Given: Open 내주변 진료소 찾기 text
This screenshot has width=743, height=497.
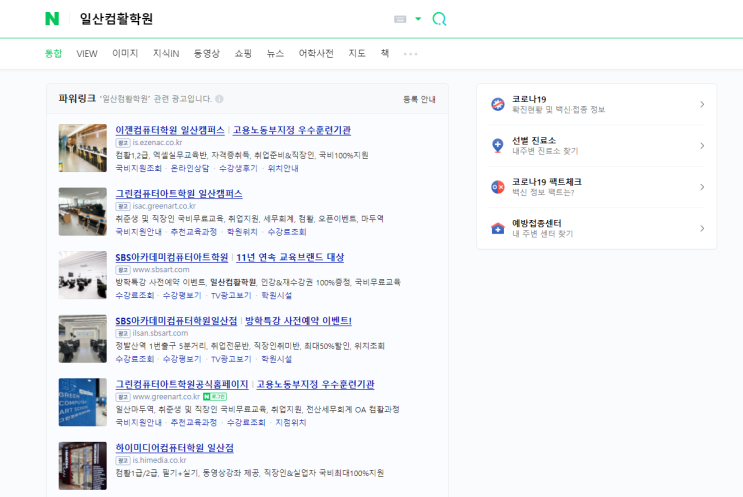Looking at the screenshot, I should coord(545,151).
